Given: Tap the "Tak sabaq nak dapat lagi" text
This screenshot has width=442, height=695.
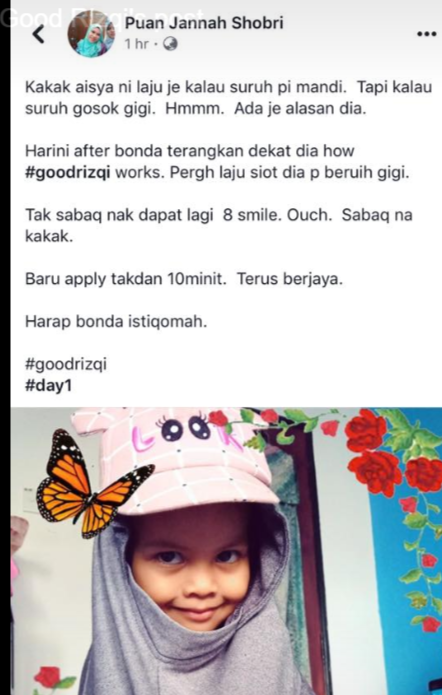Looking at the screenshot, I should pyautogui.click(x=219, y=226).
